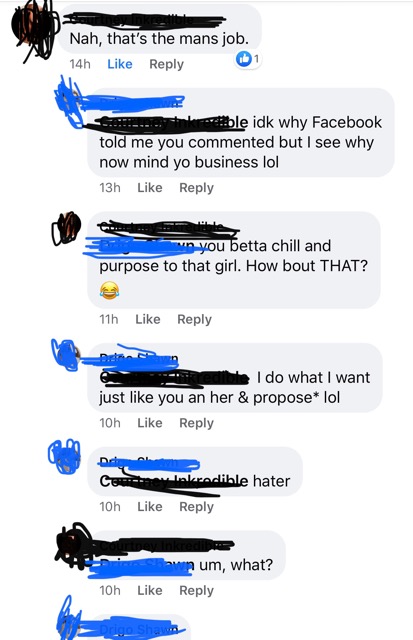Like the "I do what I want" comment
This screenshot has height=640, width=413.
coord(150,423)
